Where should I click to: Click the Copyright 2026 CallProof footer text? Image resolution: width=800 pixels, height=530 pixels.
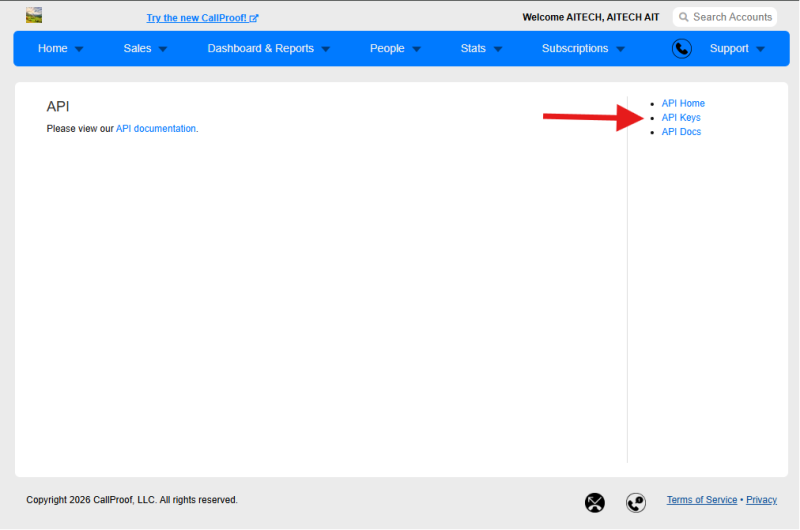point(132,500)
